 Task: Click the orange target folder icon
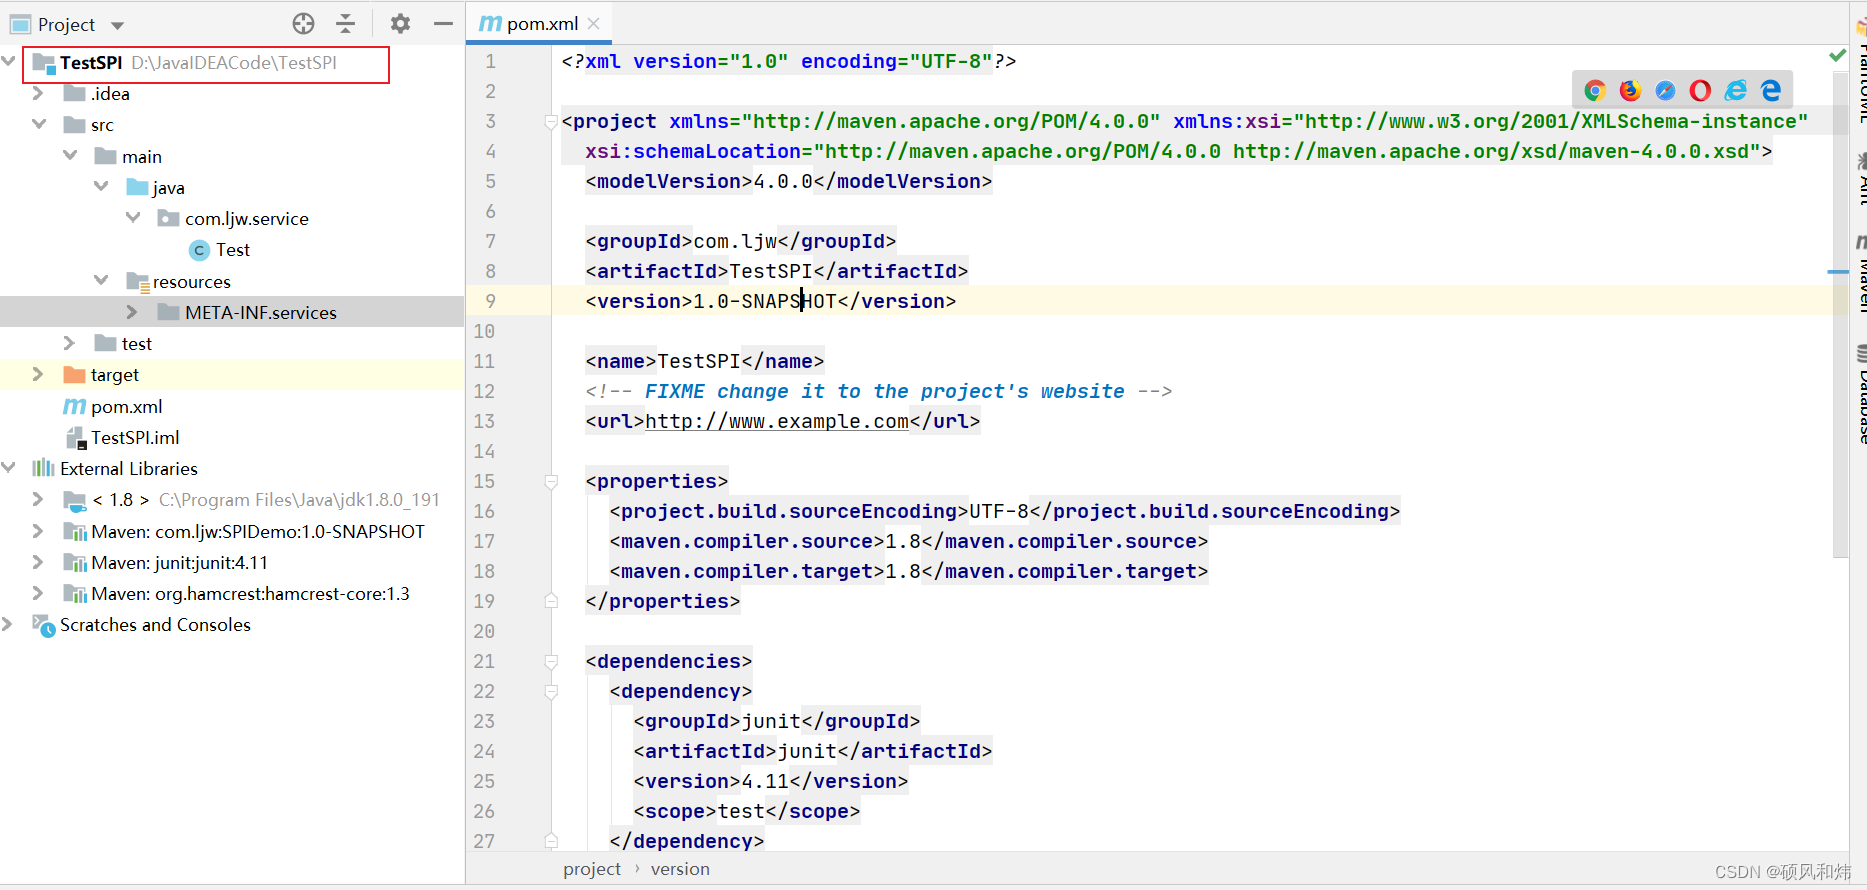click(74, 375)
